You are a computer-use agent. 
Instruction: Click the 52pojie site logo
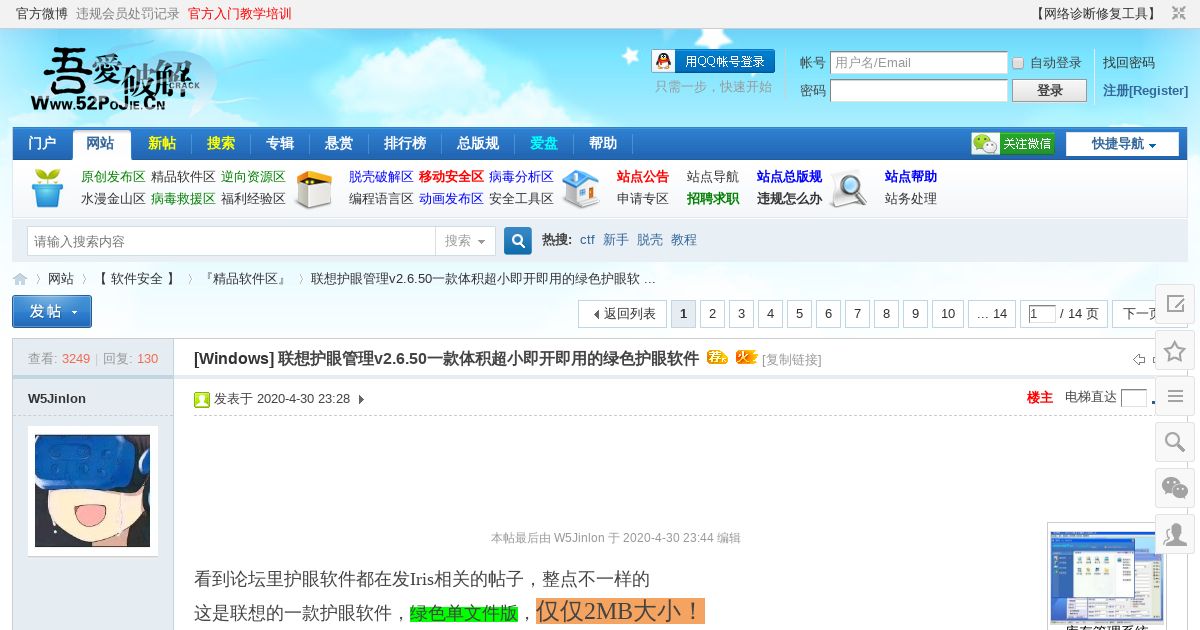pos(121,80)
